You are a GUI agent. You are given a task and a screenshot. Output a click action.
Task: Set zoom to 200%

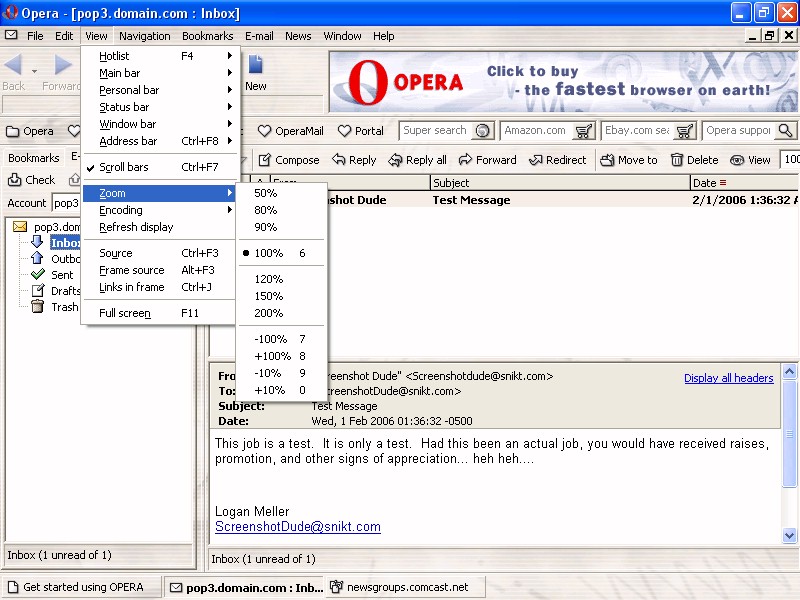pos(281,313)
